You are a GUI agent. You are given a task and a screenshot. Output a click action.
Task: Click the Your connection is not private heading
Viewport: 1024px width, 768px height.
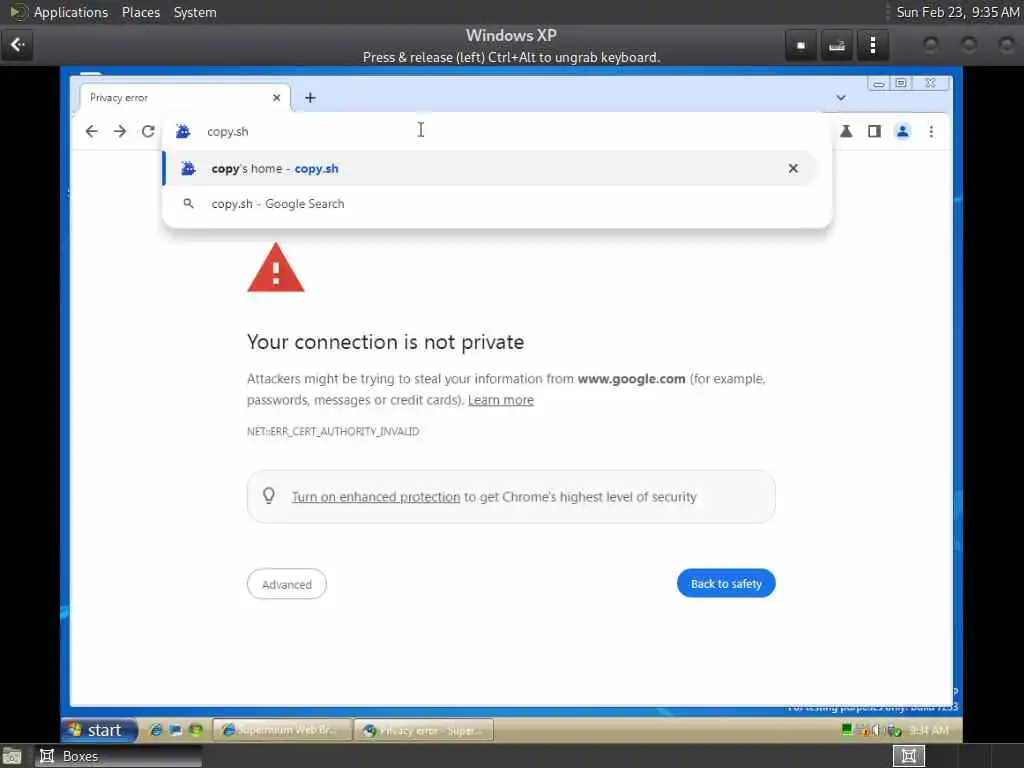coord(385,342)
